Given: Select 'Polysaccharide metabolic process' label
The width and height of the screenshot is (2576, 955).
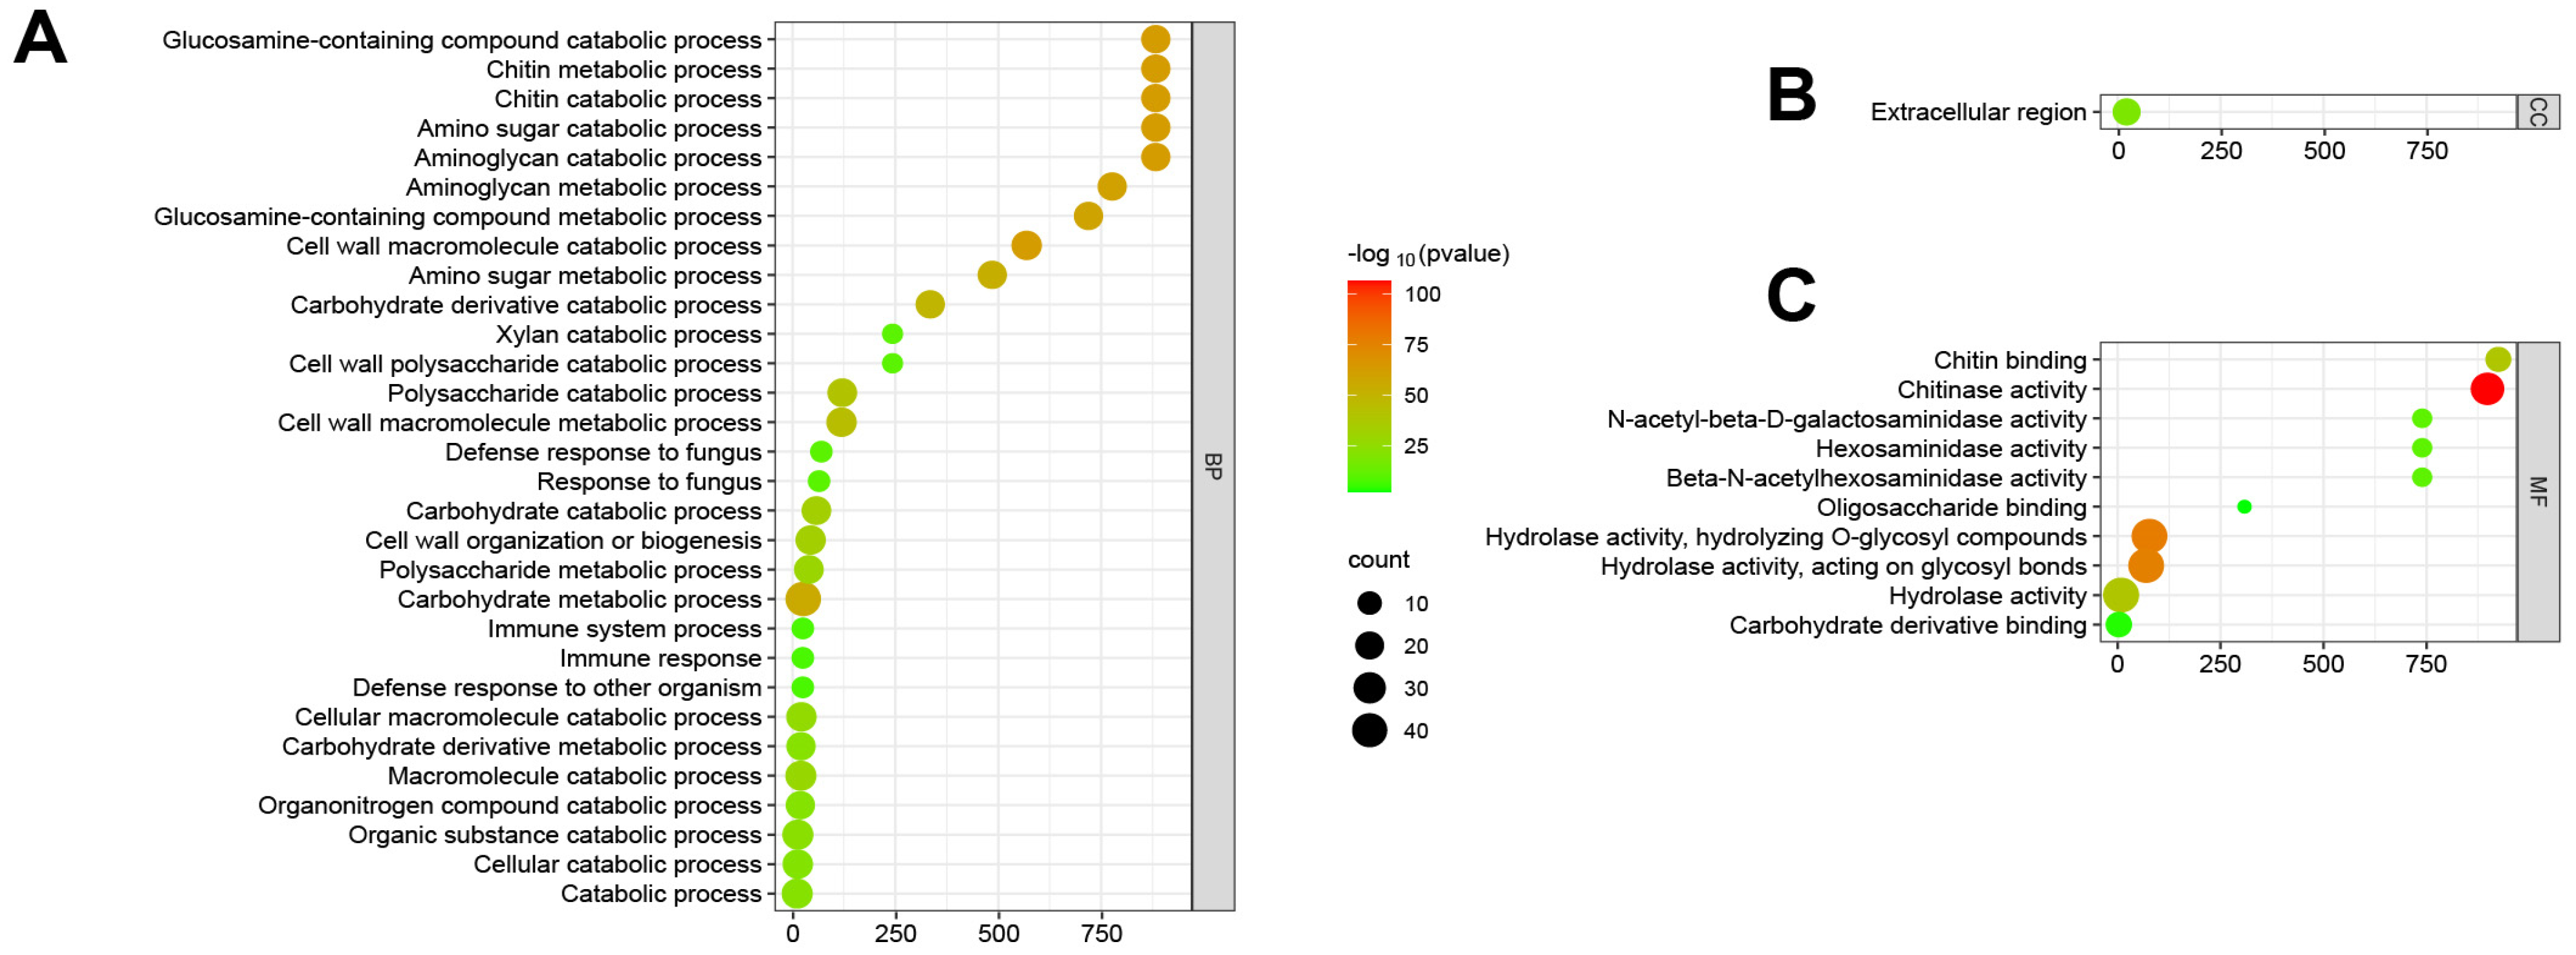Looking at the screenshot, I should 571,570.
